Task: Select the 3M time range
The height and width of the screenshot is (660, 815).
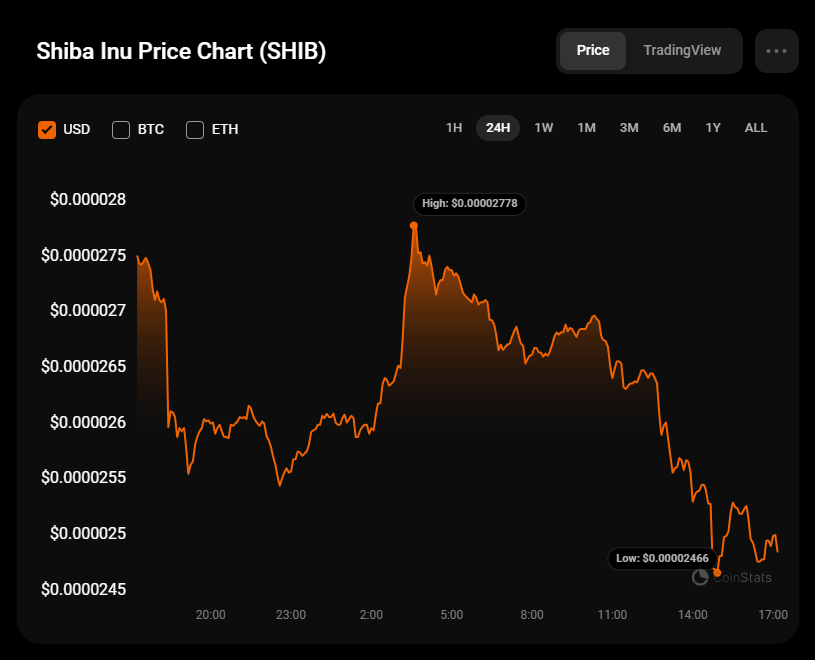Action: click(629, 128)
